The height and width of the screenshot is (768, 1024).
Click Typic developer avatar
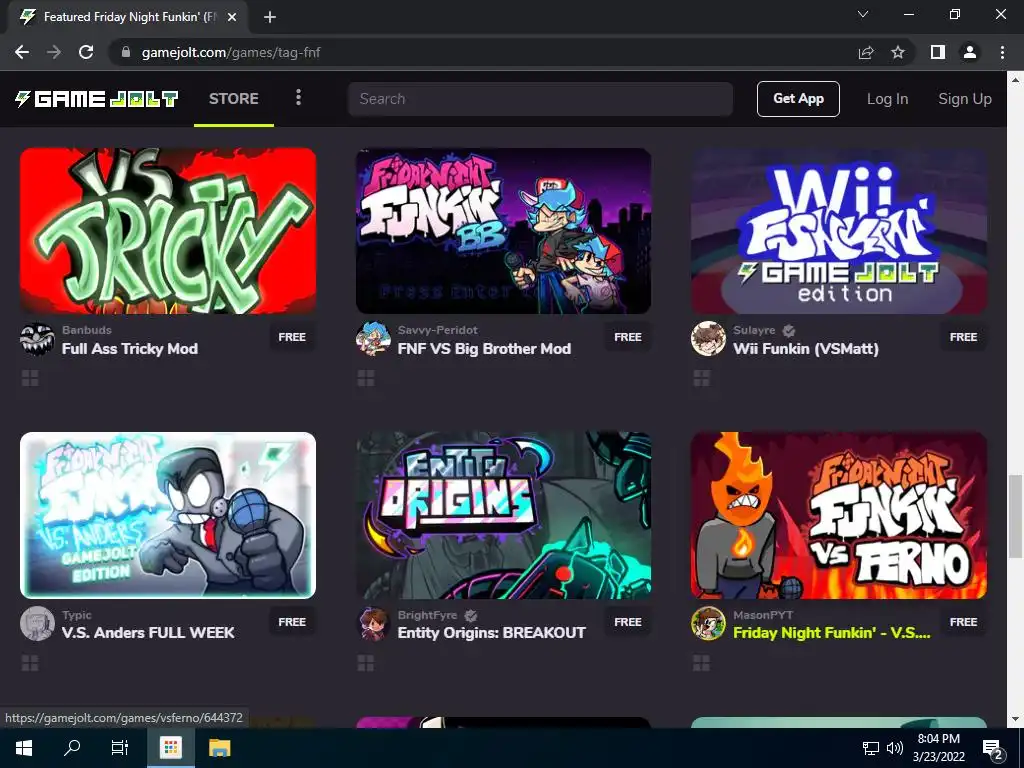click(x=37, y=624)
